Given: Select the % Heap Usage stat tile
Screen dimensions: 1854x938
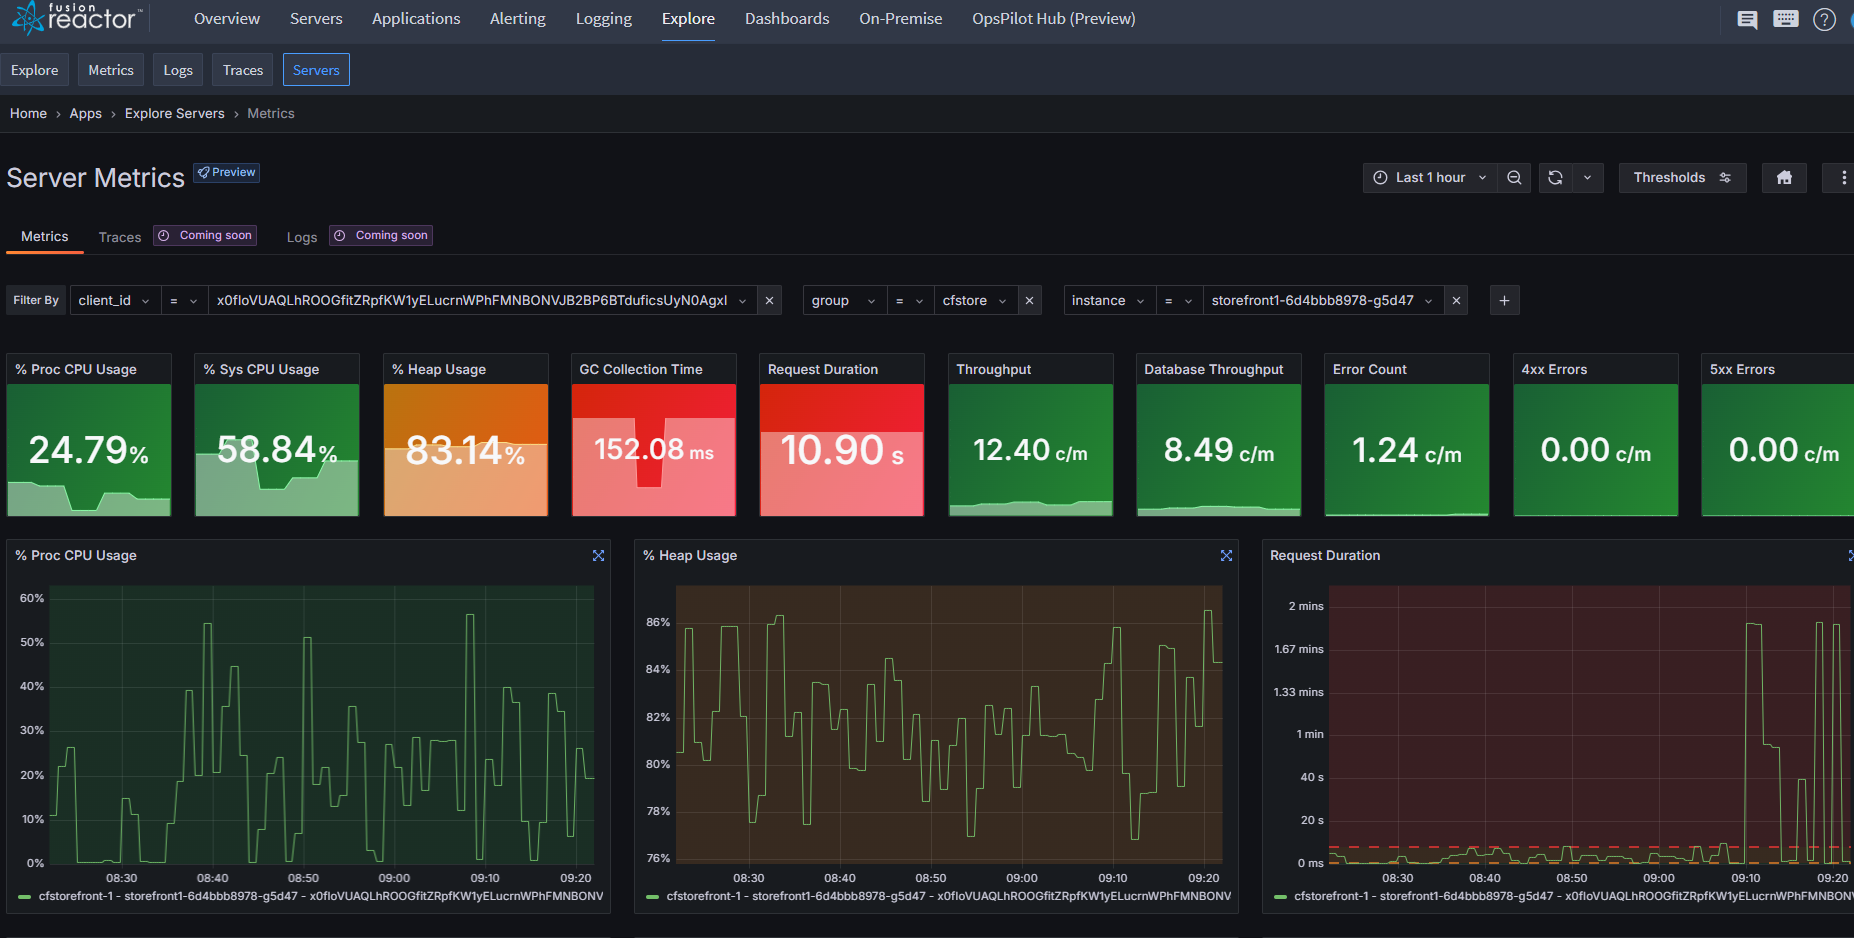Looking at the screenshot, I should coord(466,435).
